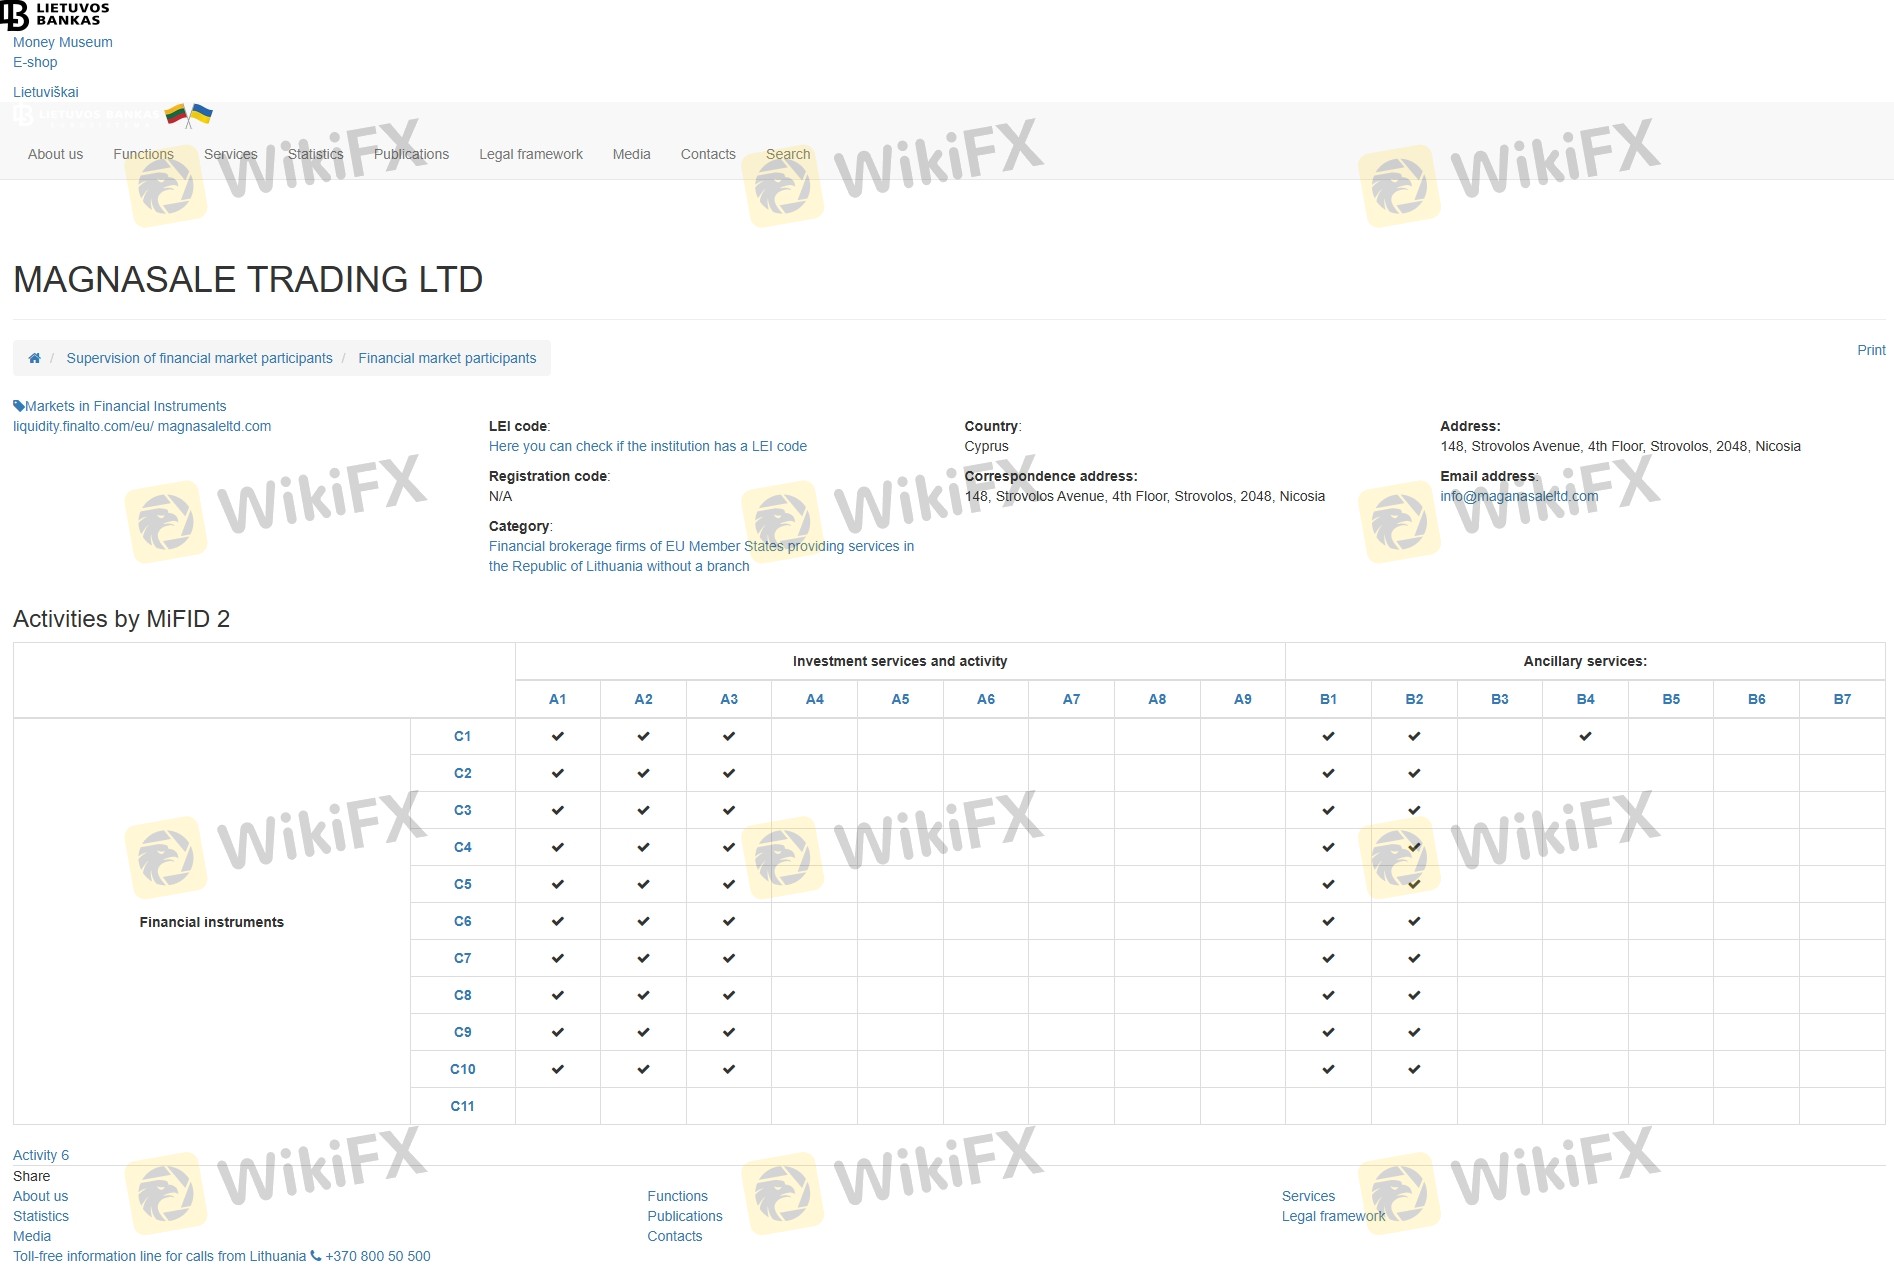The width and height of the screenshot is (1894, 1266).
Task: Open the Media navigation item
Action: tap(632, 154)
